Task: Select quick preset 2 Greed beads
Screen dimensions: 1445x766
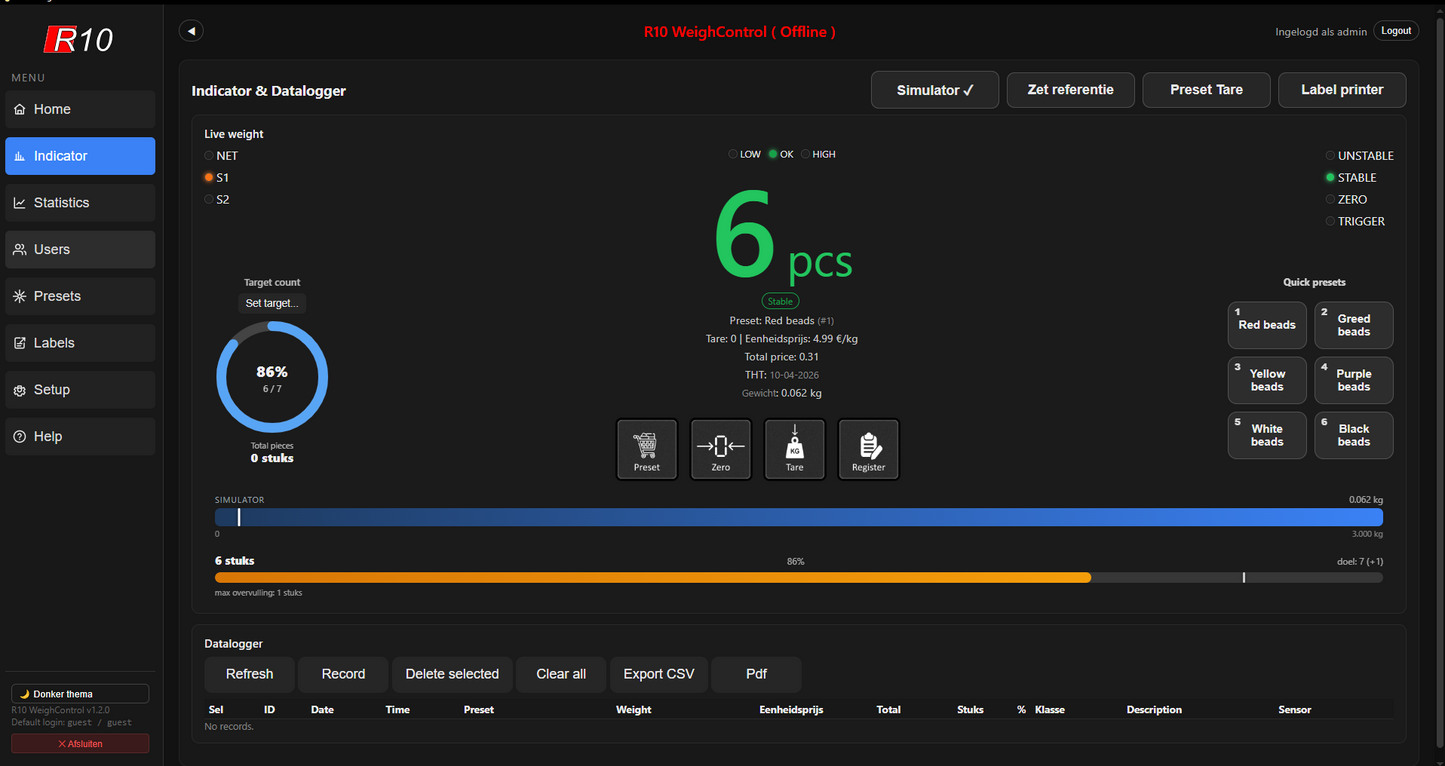Action: point(1354,325)
